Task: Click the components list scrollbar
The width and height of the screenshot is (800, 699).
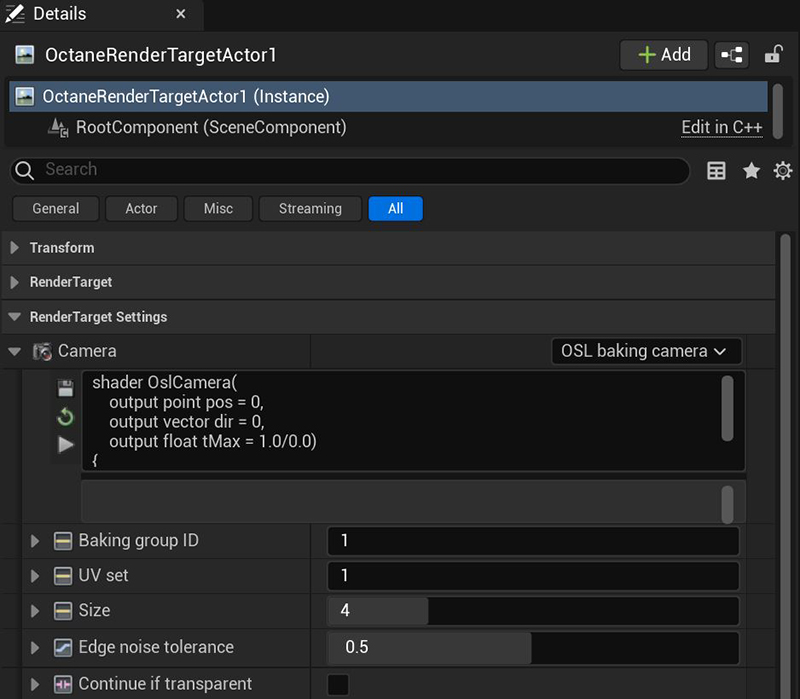Action: [x=778, y=111]
